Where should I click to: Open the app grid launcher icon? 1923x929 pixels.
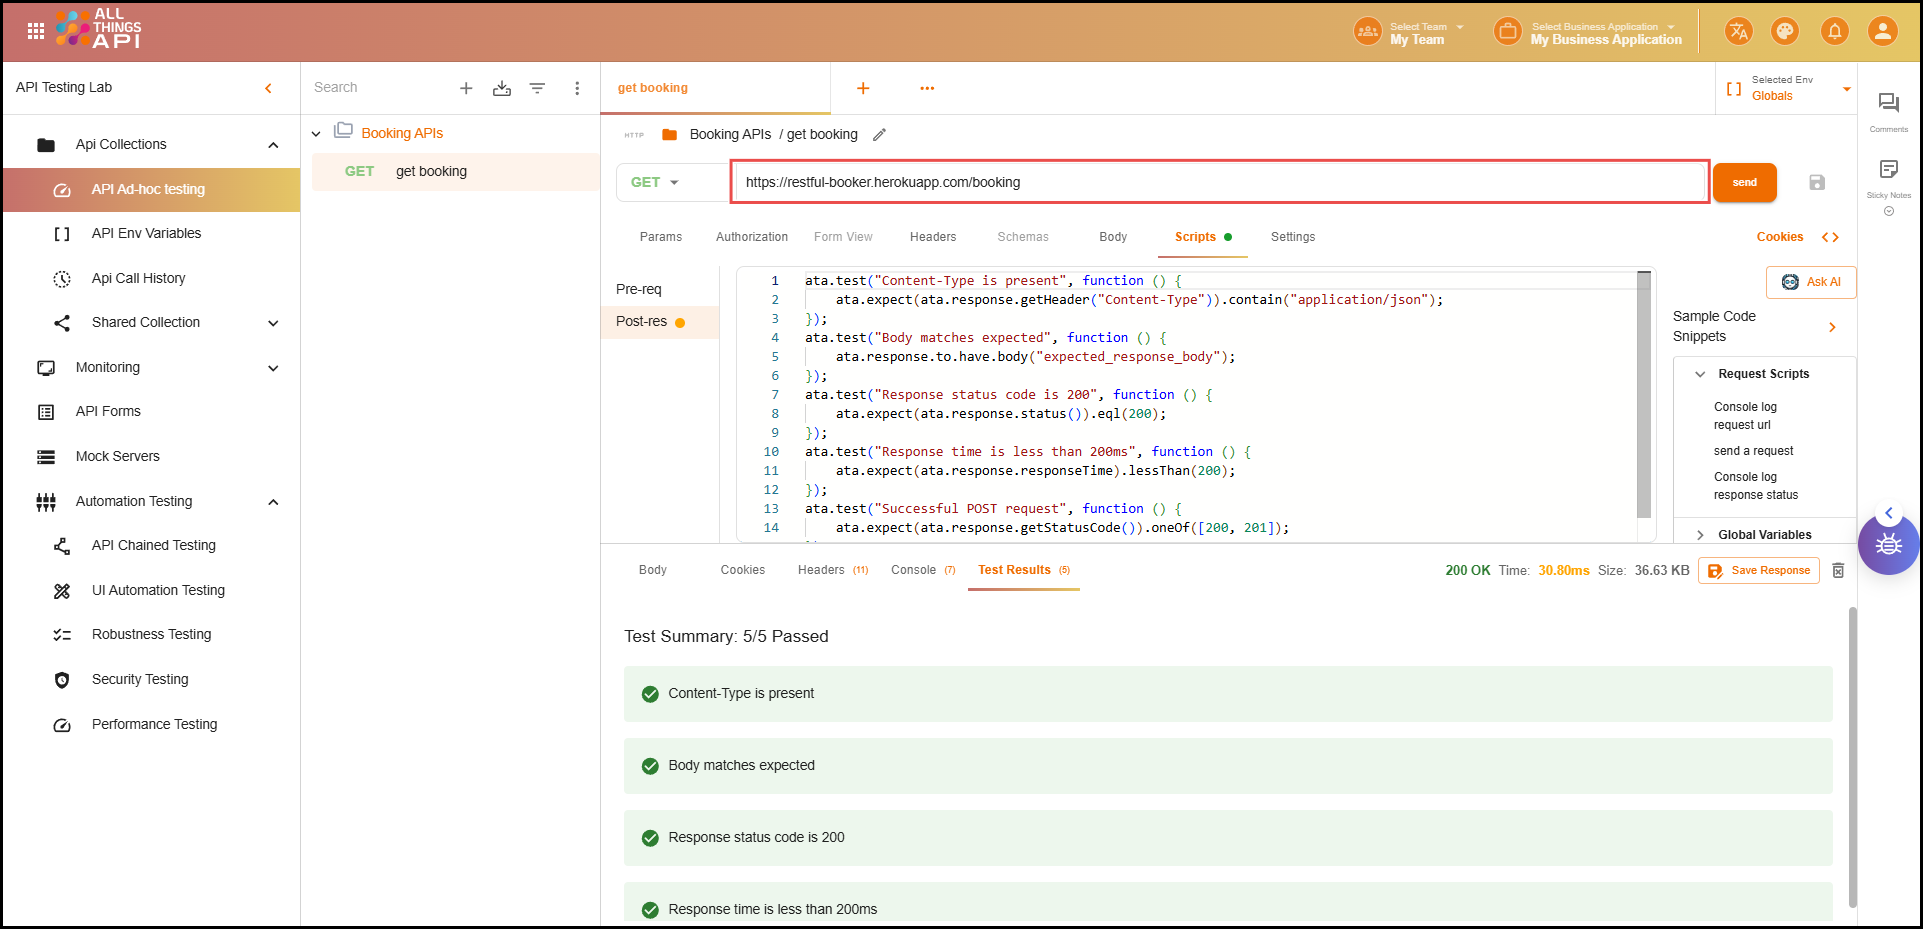tap(36, 31)
